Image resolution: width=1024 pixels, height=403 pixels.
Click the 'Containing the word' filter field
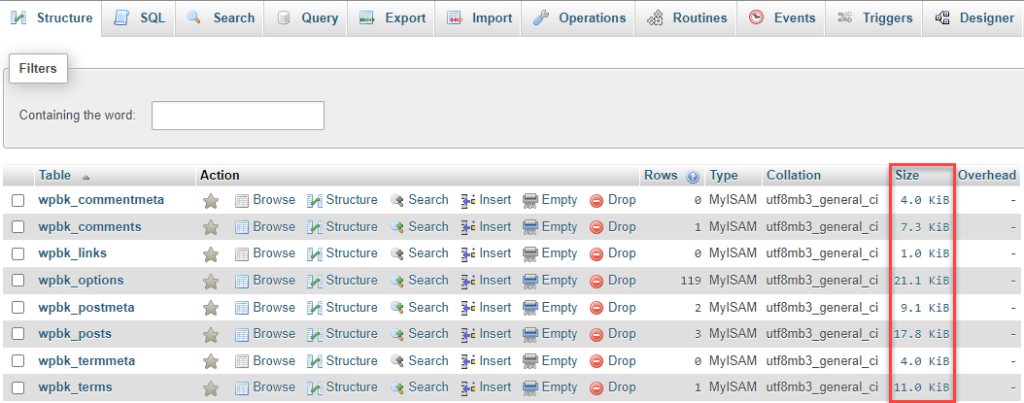[x=238, y=116]
